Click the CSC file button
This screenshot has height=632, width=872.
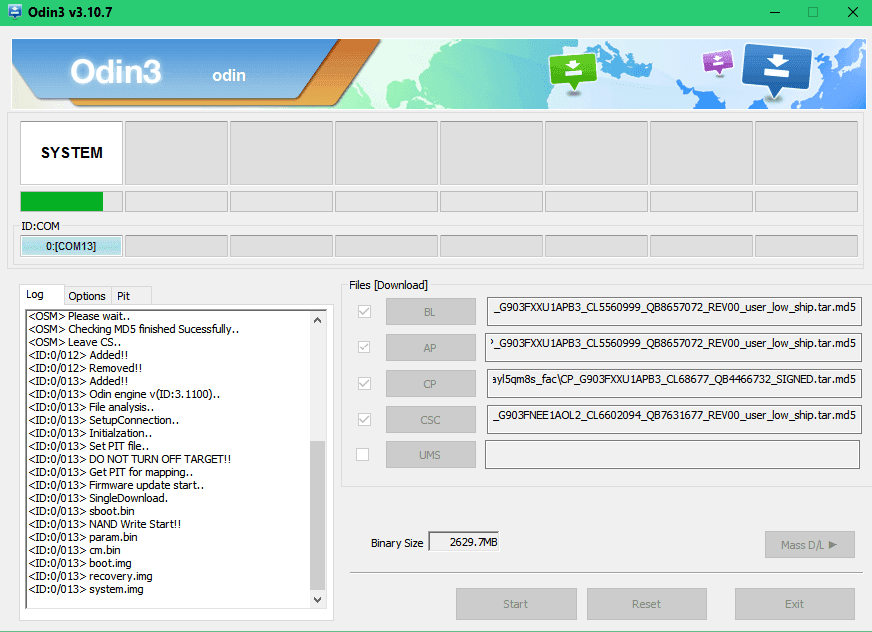click(430, 419)
